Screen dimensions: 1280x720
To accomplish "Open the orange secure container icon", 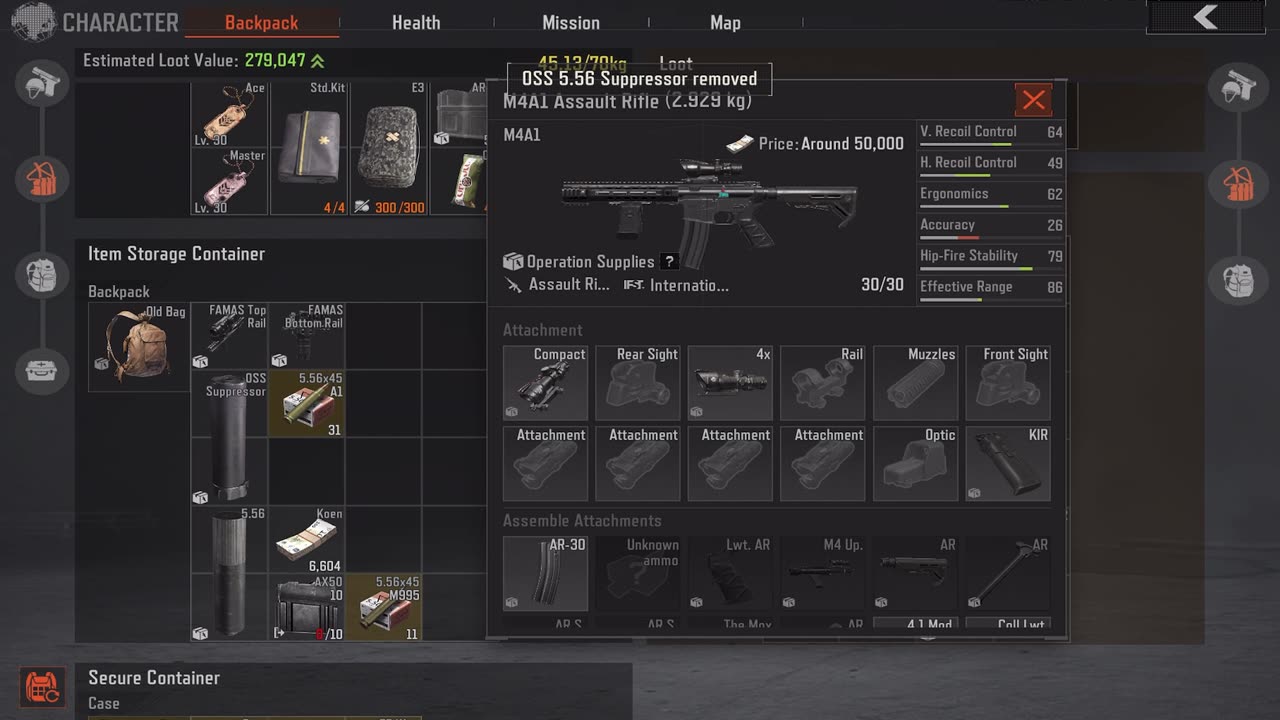I will tap(42, 688).
